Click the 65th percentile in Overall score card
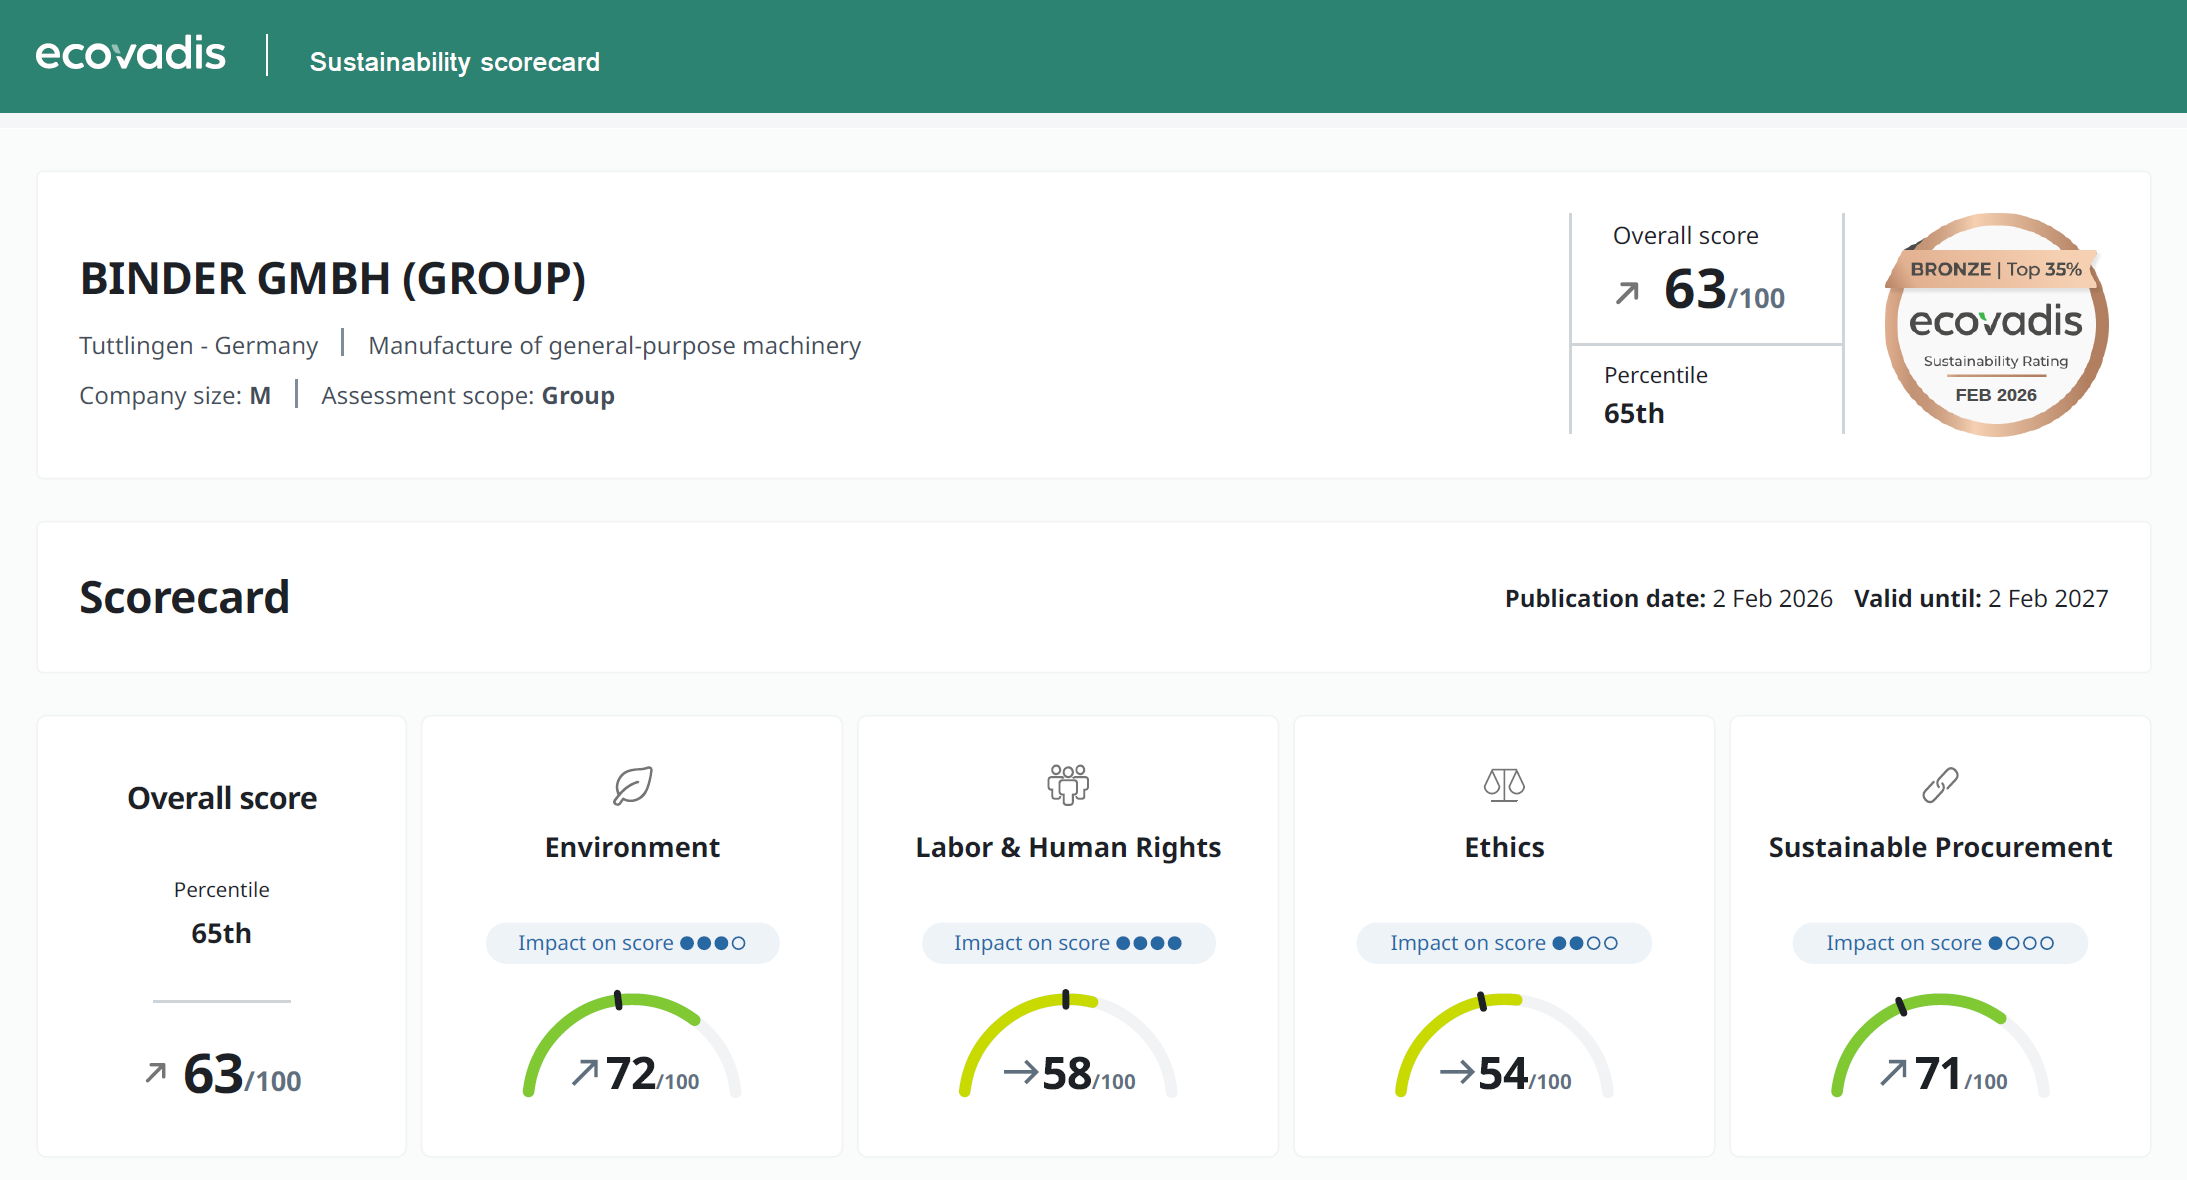2187x1180 pixels. 221,933
